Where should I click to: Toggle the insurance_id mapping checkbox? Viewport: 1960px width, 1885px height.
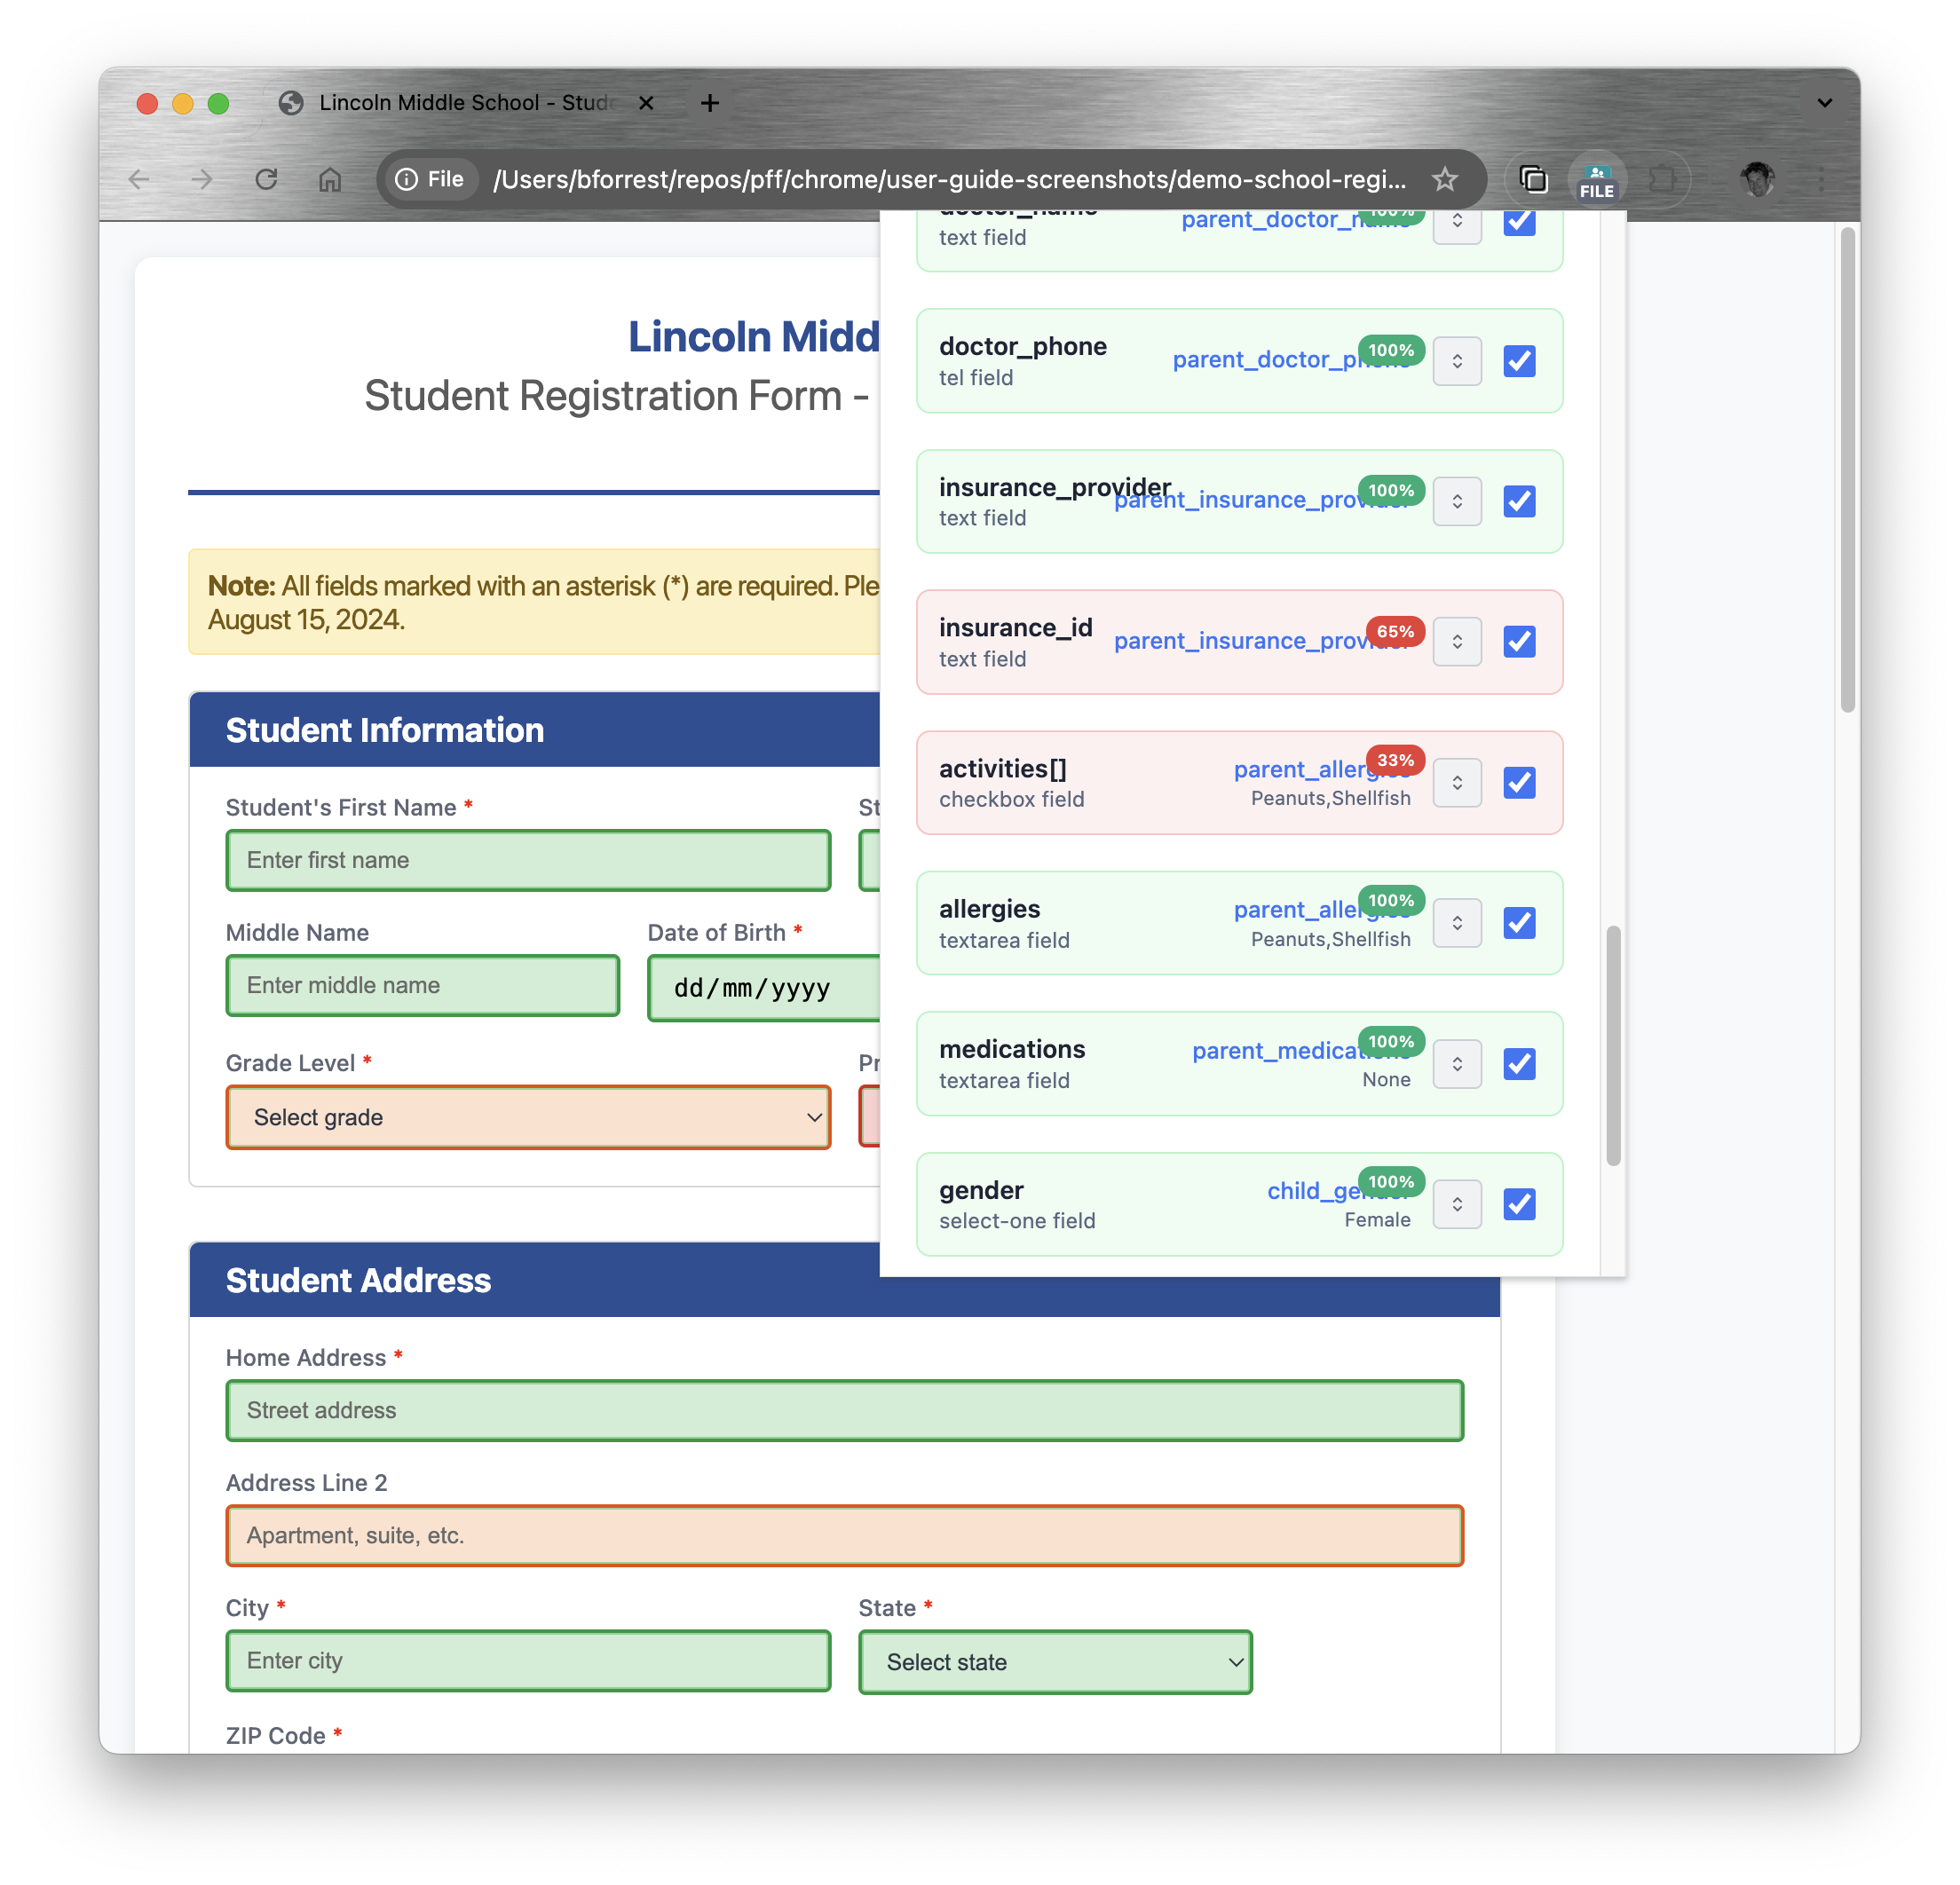click(1519, 642)
